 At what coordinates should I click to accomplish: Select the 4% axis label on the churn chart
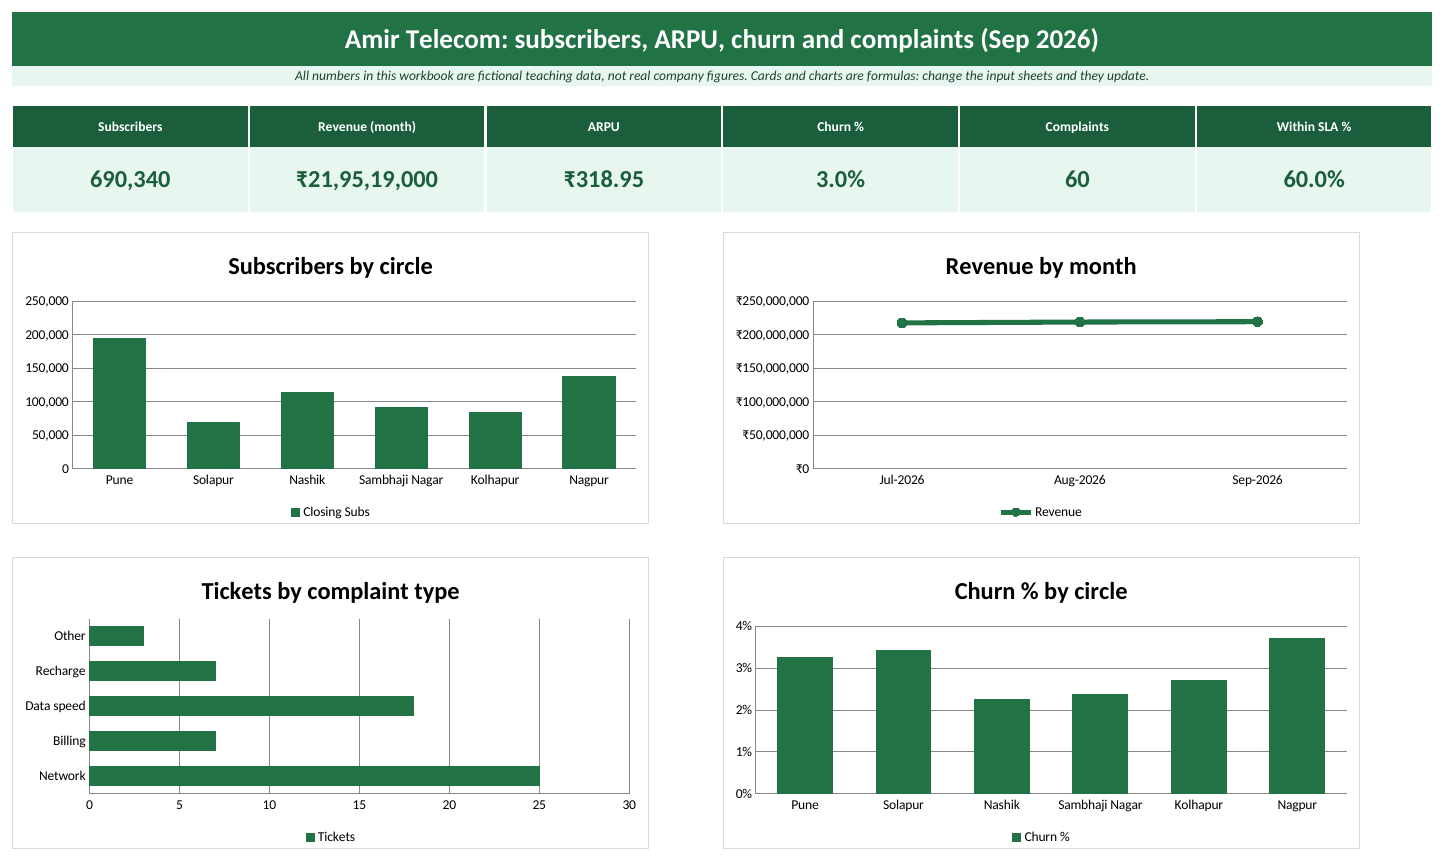point(744,626)
